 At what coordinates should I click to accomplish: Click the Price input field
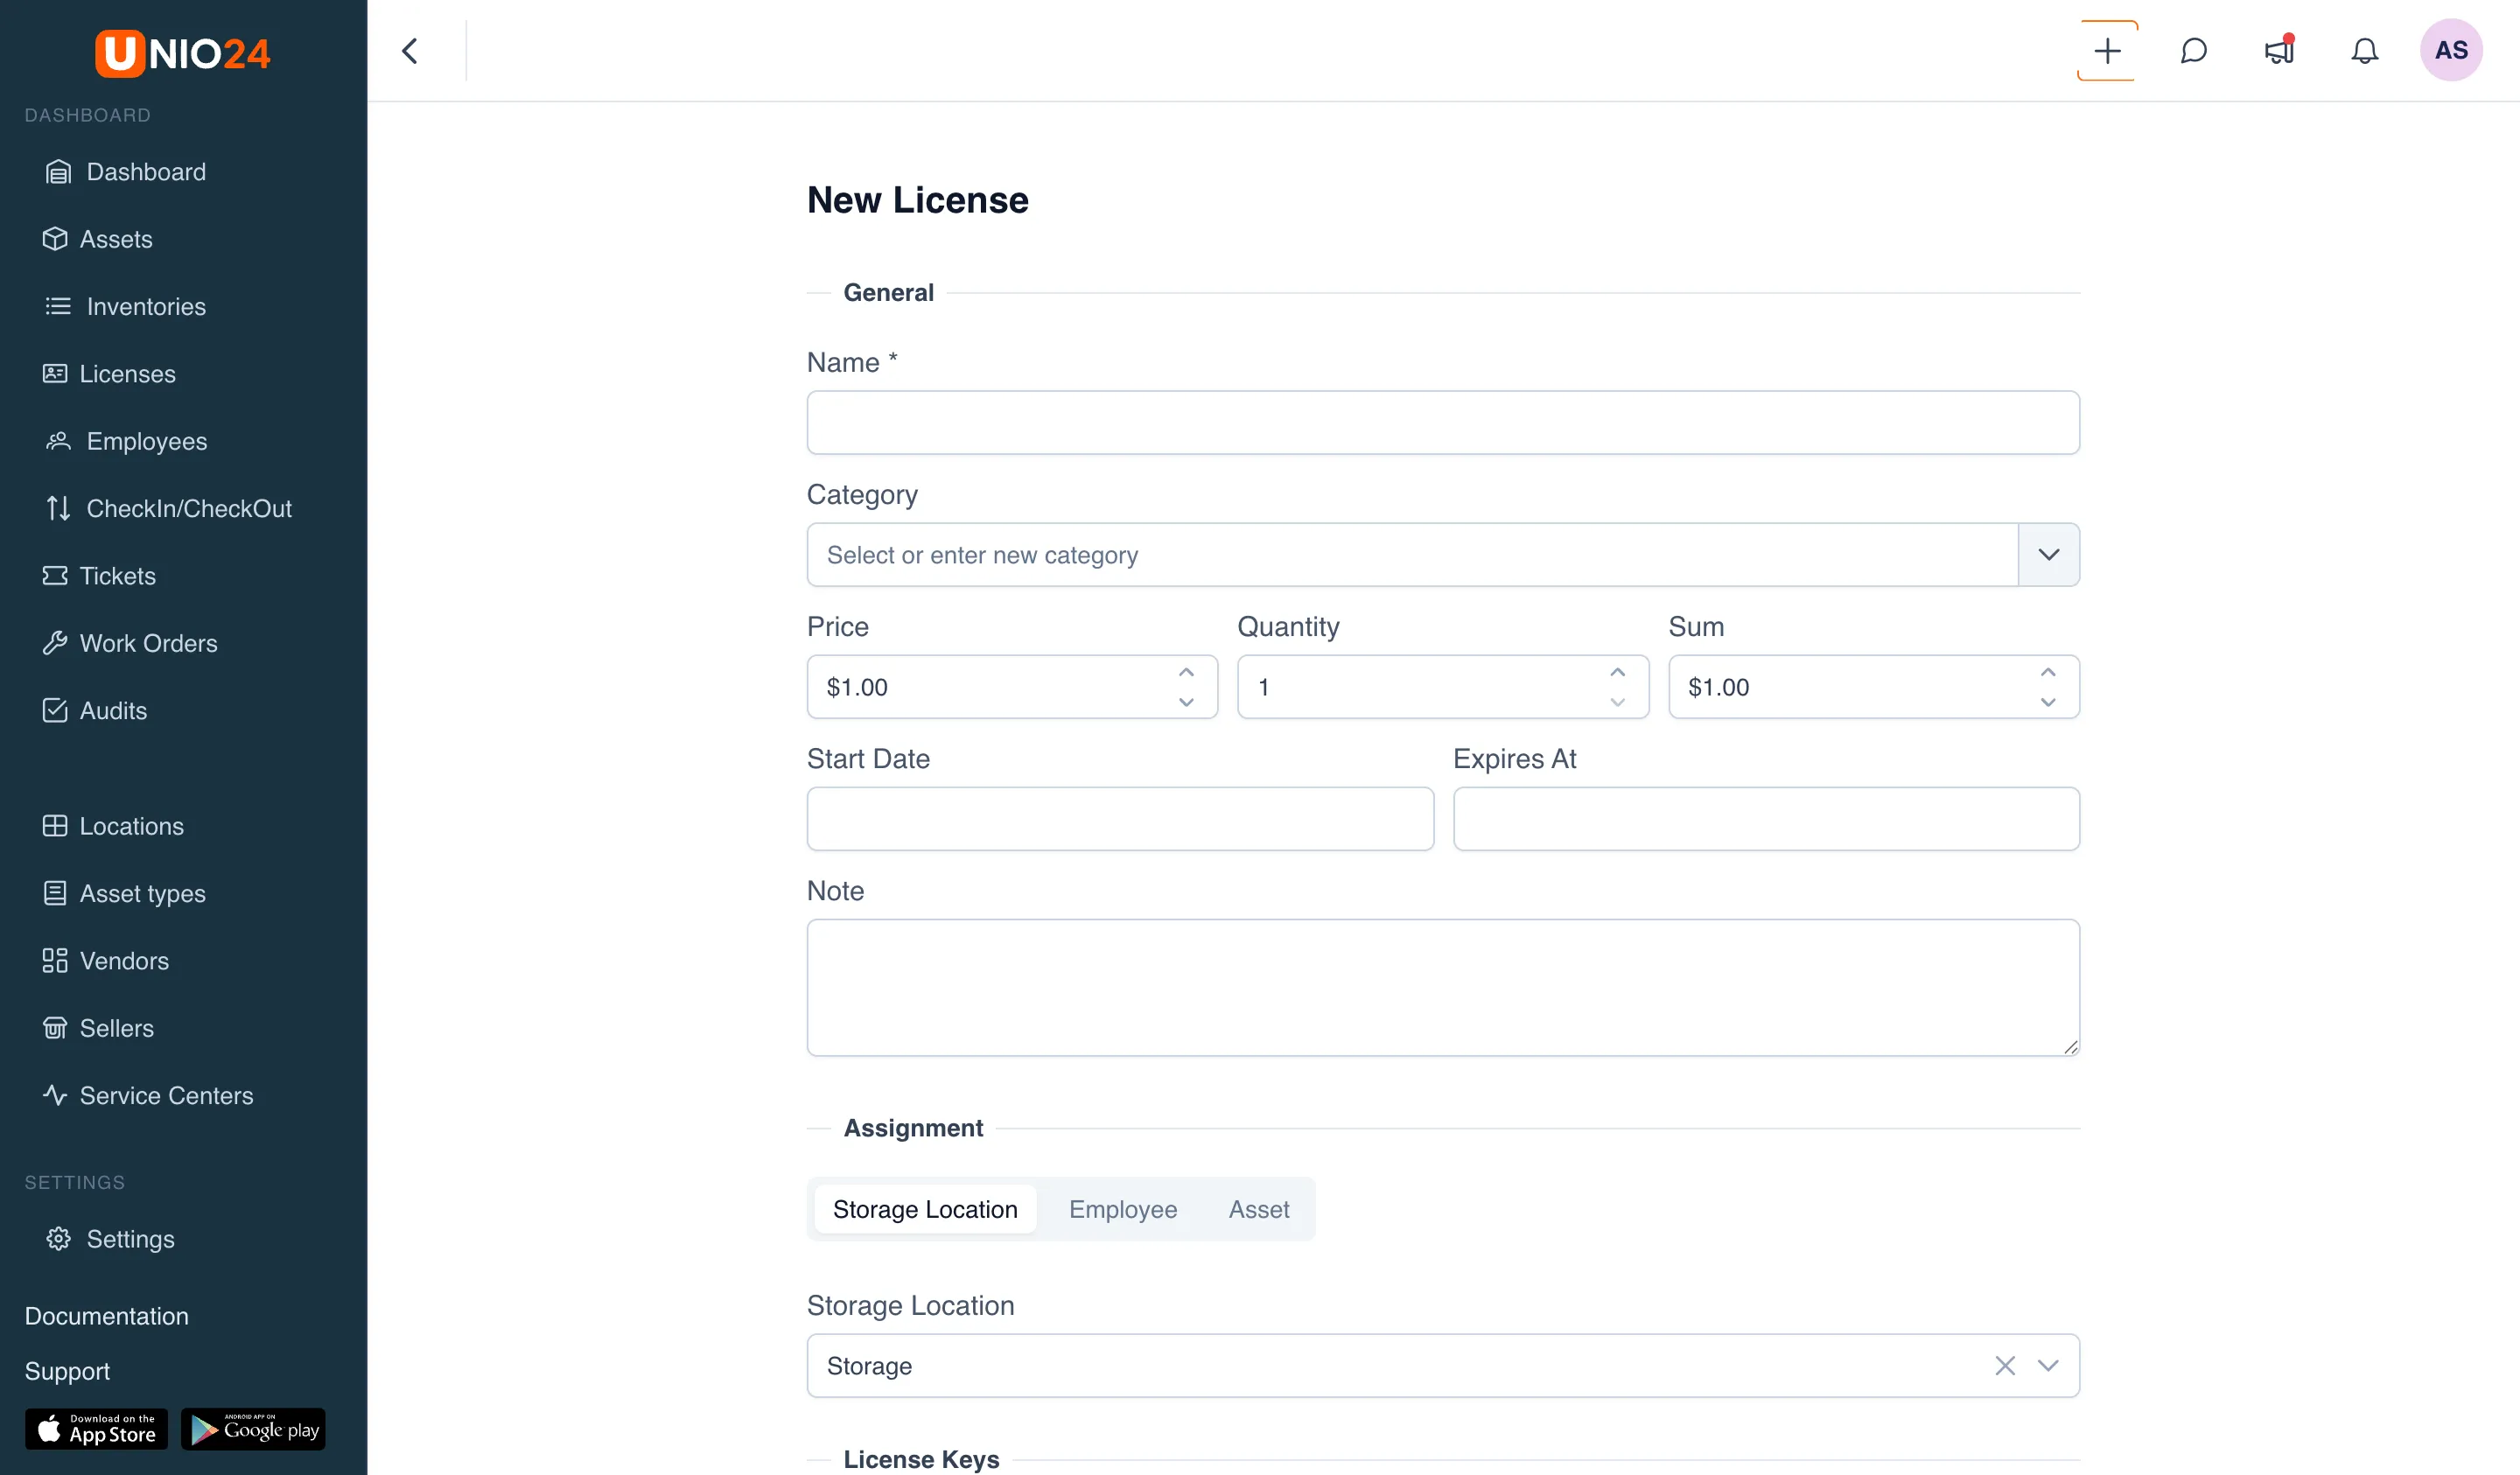tap(1012, 687)
